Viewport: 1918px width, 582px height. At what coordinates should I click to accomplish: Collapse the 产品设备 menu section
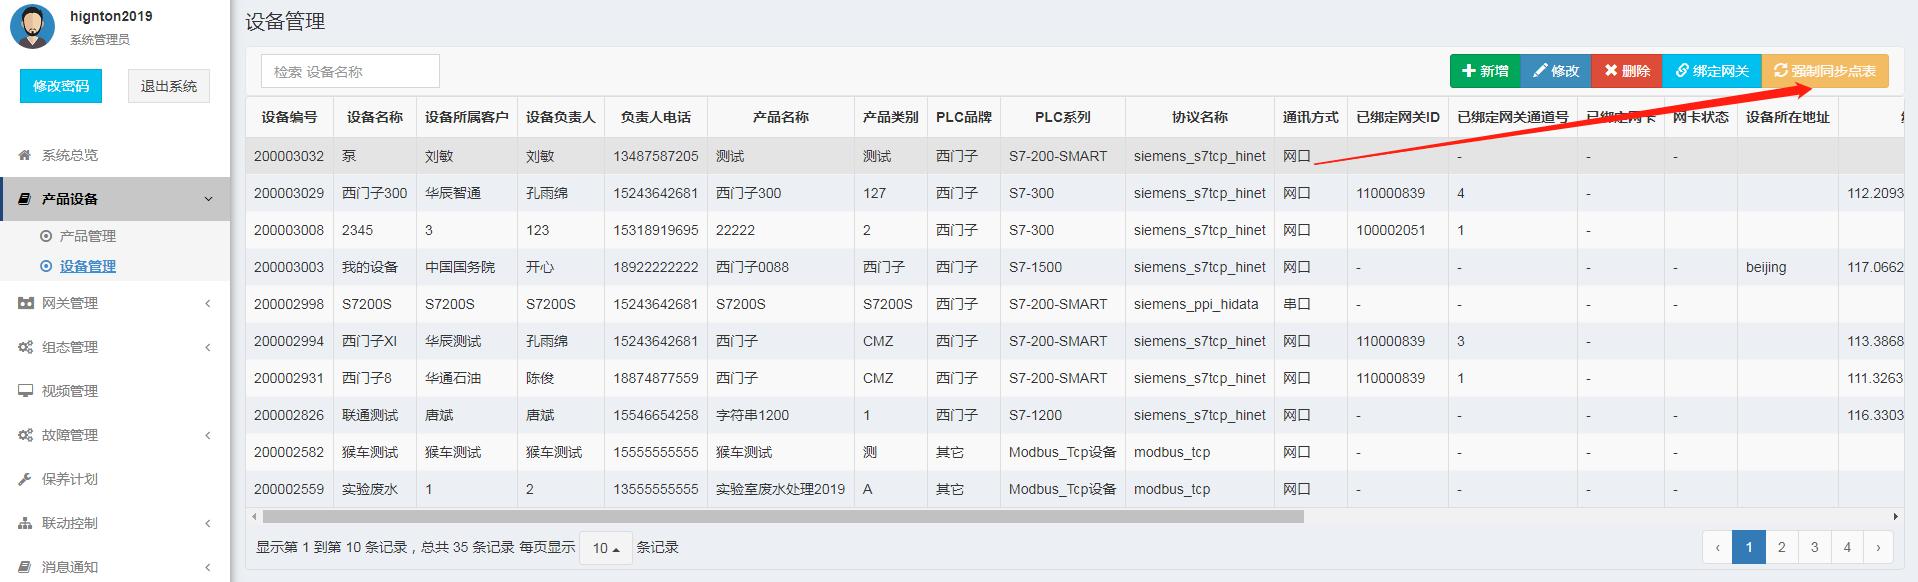(208, 199)
